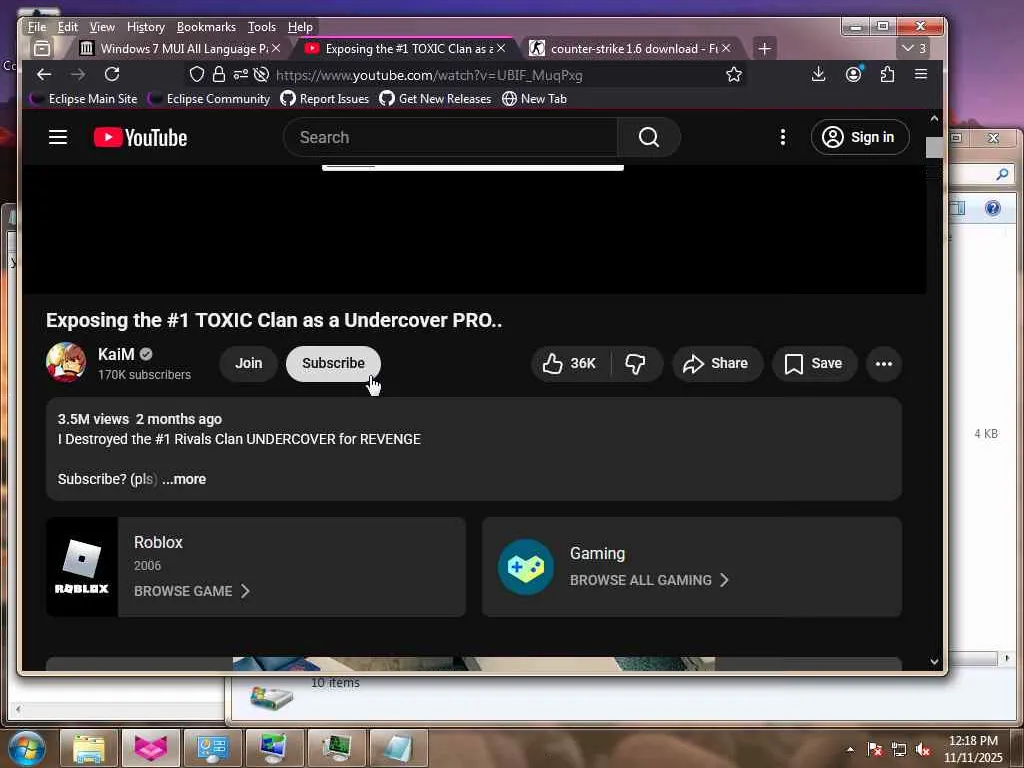
Task: Open the browser application menu
Action: (921, 74)
